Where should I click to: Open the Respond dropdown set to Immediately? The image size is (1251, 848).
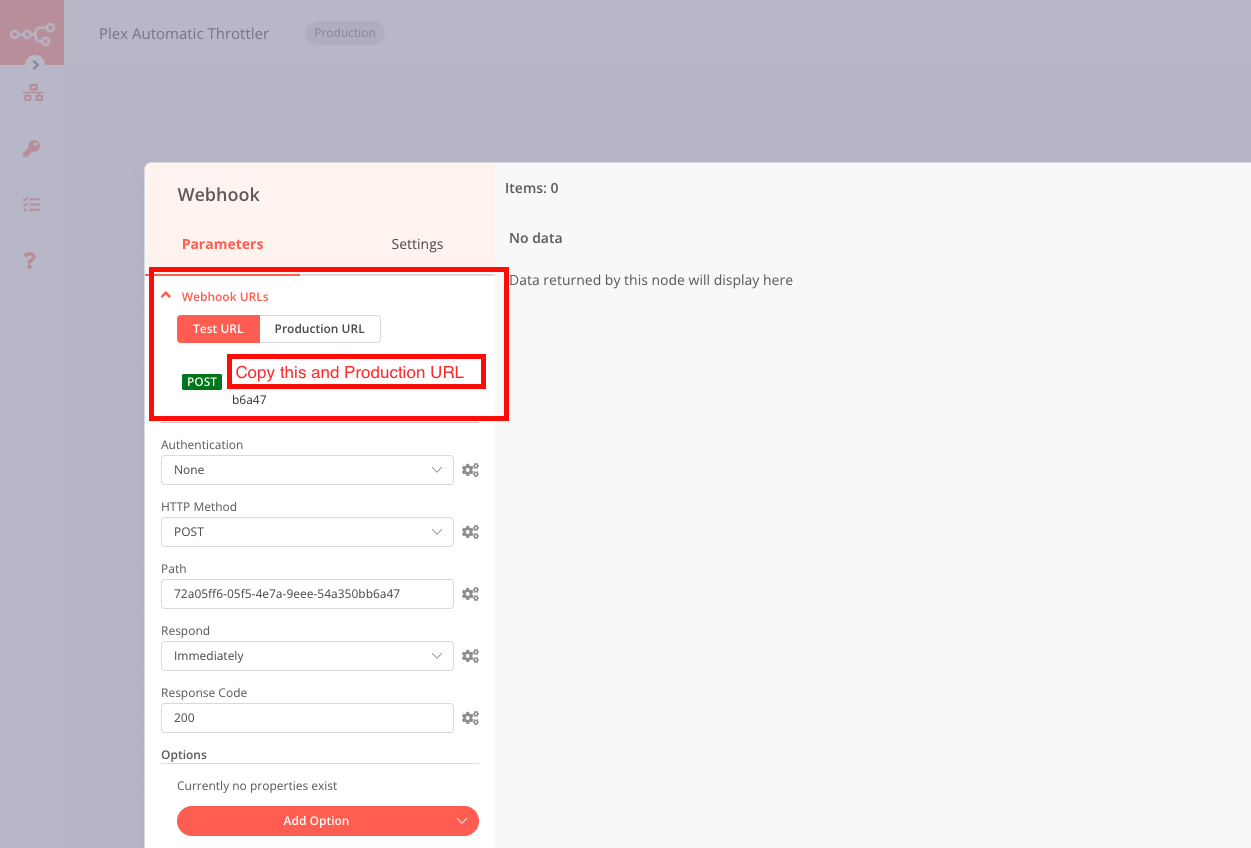307,656
